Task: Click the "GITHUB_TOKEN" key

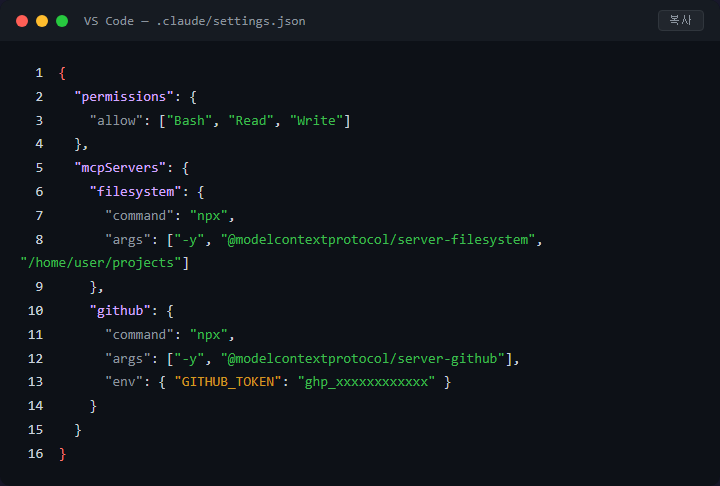Action: click(228, 382)
